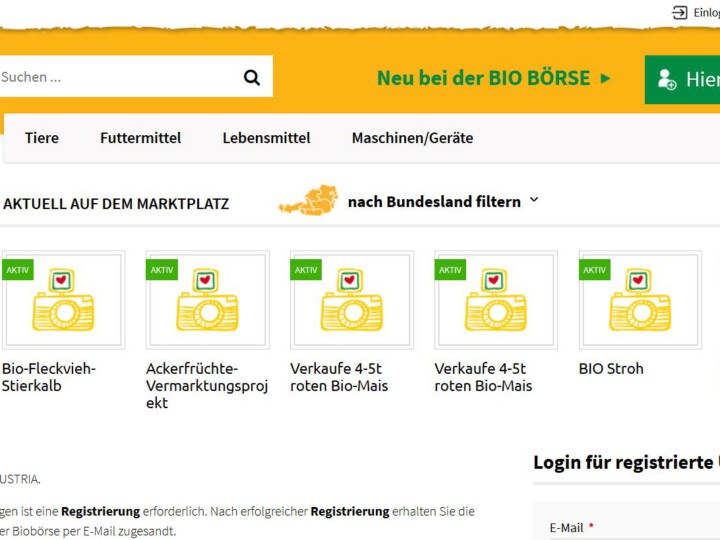Click the Neu bei der BIO BÖRSE link

point(483,78)
